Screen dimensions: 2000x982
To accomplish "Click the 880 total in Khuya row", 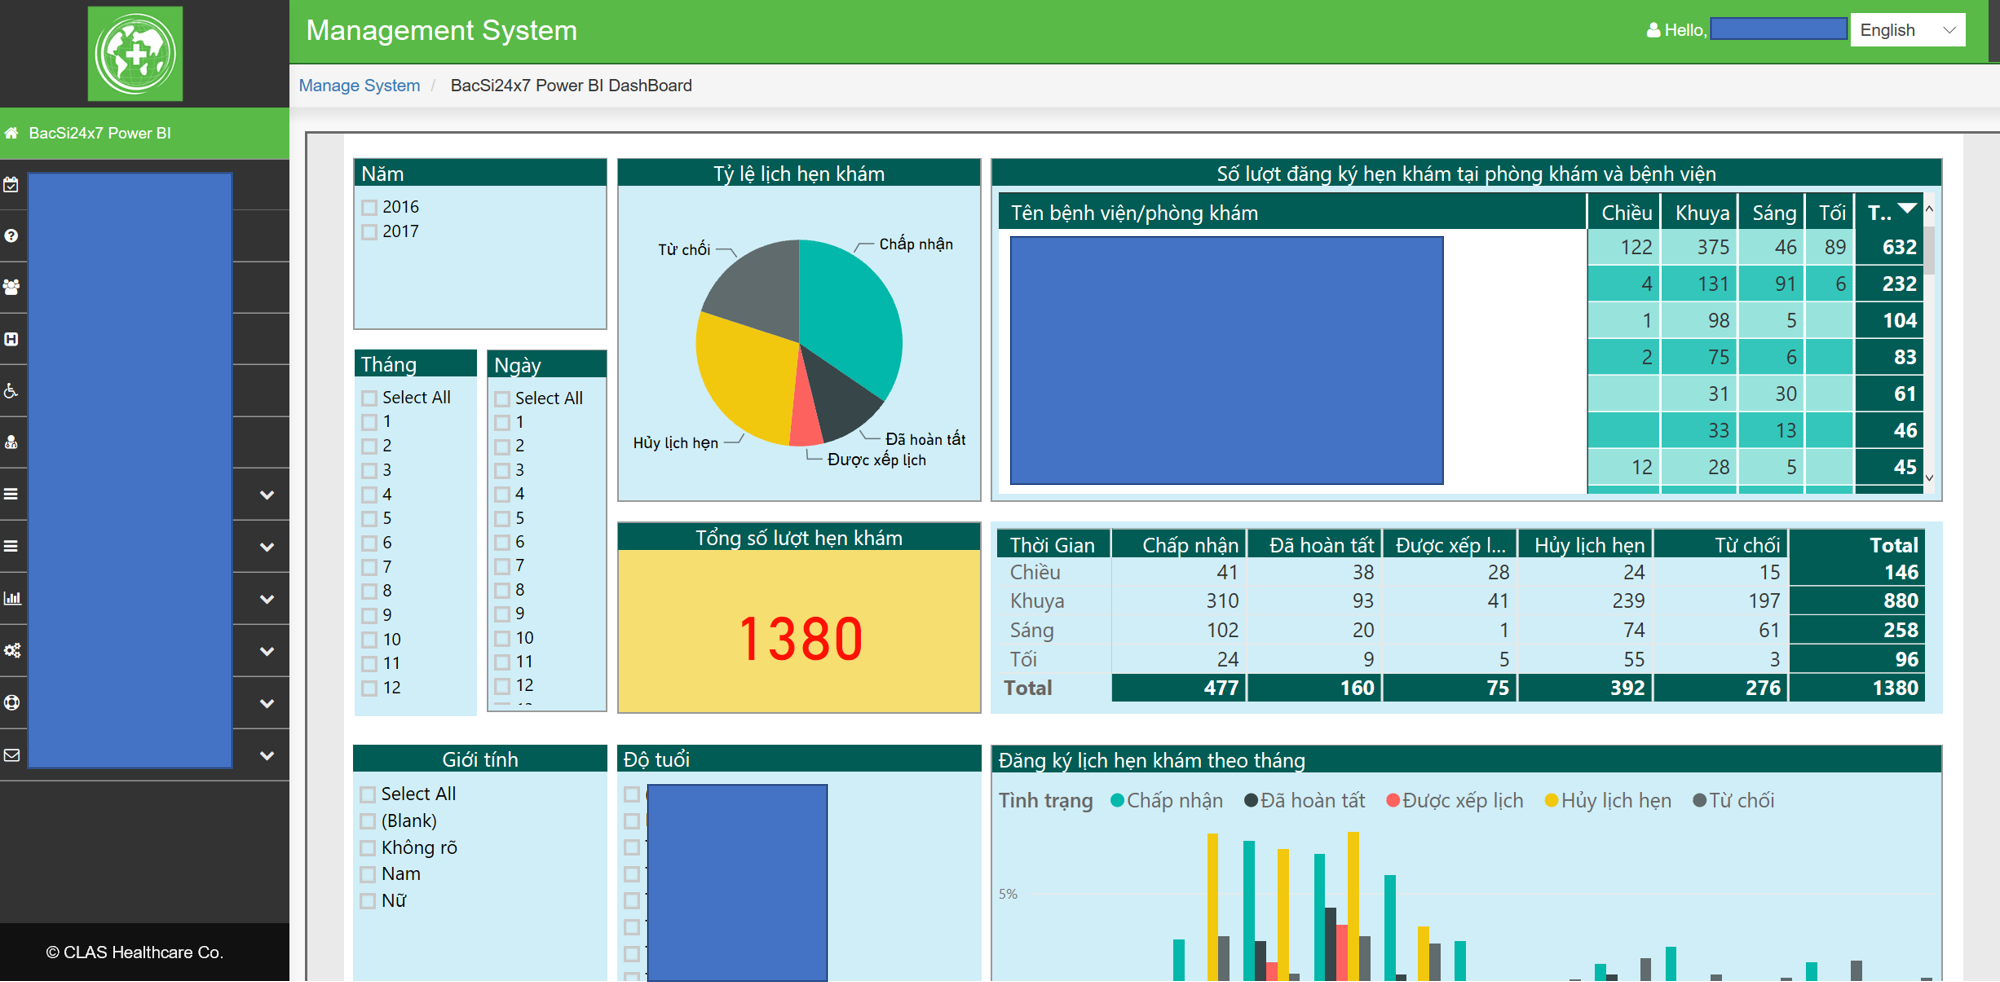I will tap(1857, 601).
